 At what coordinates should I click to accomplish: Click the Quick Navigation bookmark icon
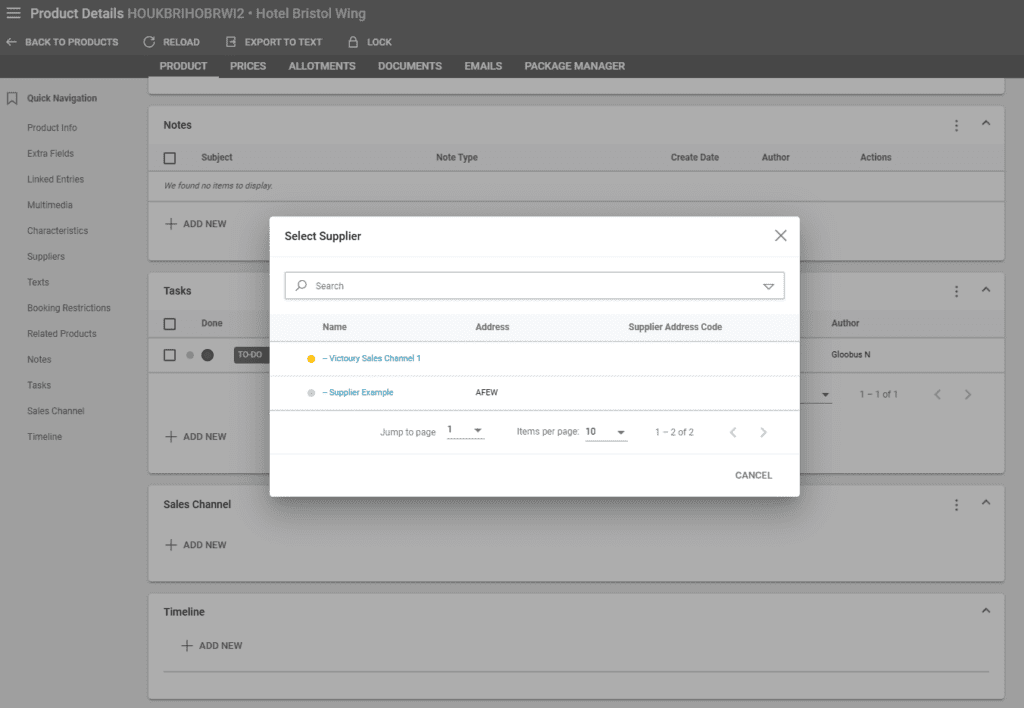click(x=12, y=98)
